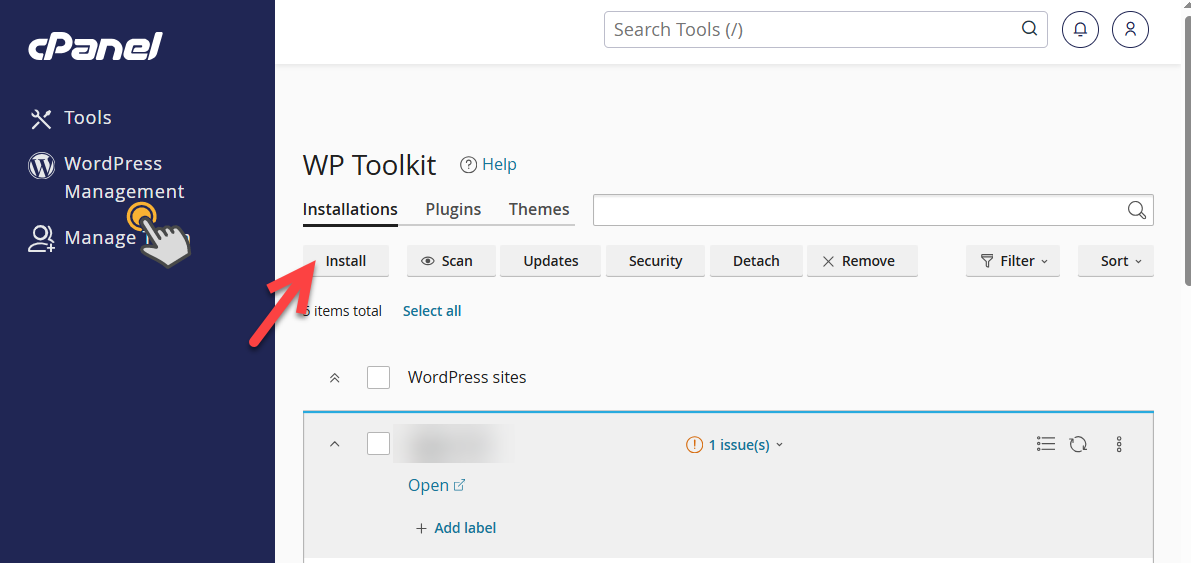Click the Select all link

[432, 311]
